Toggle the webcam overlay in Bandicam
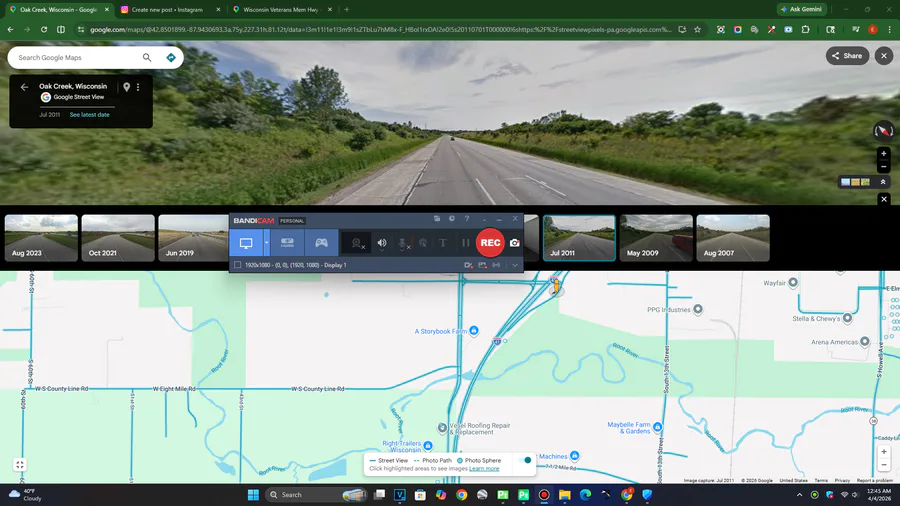 coord(357,243)
